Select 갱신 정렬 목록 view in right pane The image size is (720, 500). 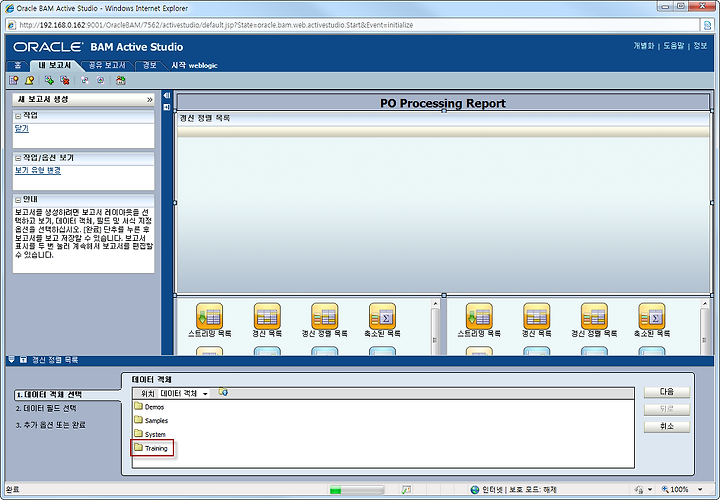pos(594,320)
